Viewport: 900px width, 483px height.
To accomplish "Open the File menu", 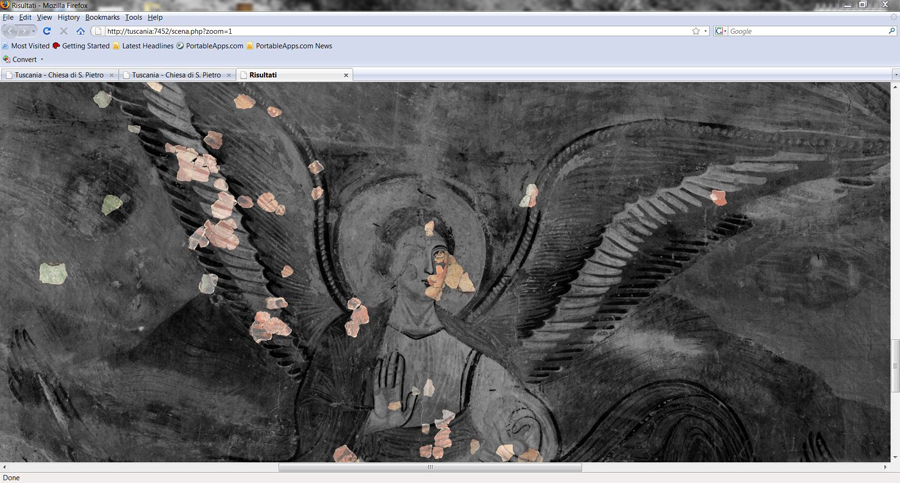I will [8, 17].
